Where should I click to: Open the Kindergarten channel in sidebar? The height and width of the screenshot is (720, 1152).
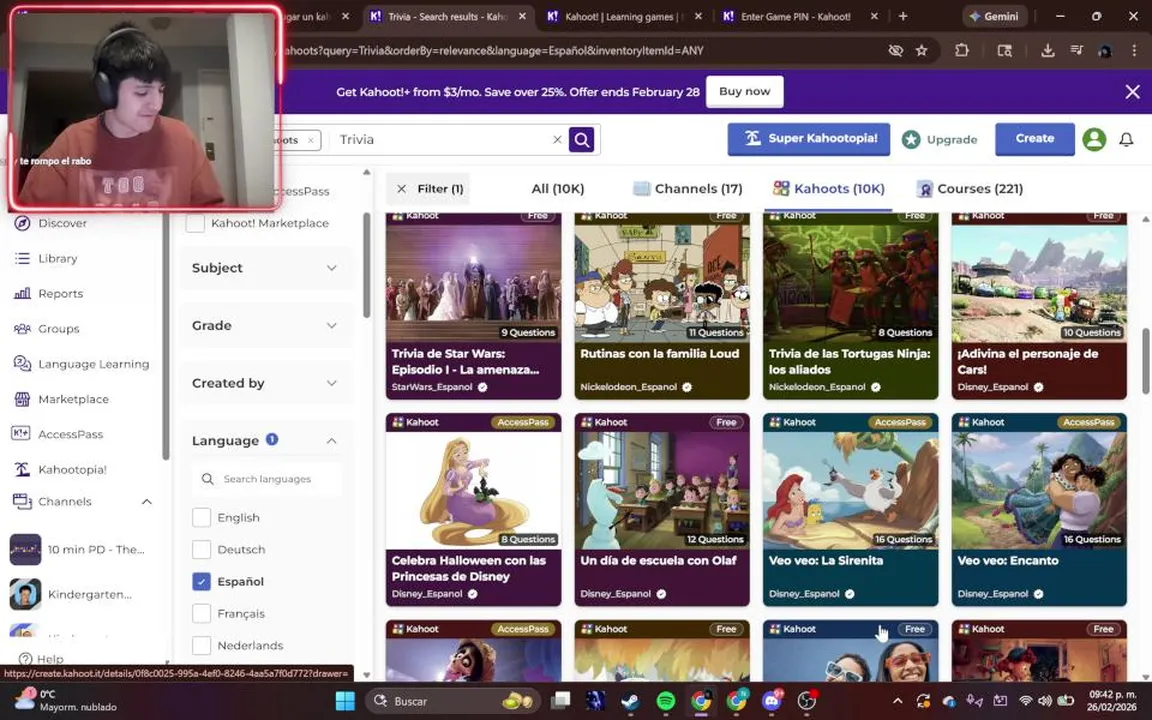[x=71, y=594]
